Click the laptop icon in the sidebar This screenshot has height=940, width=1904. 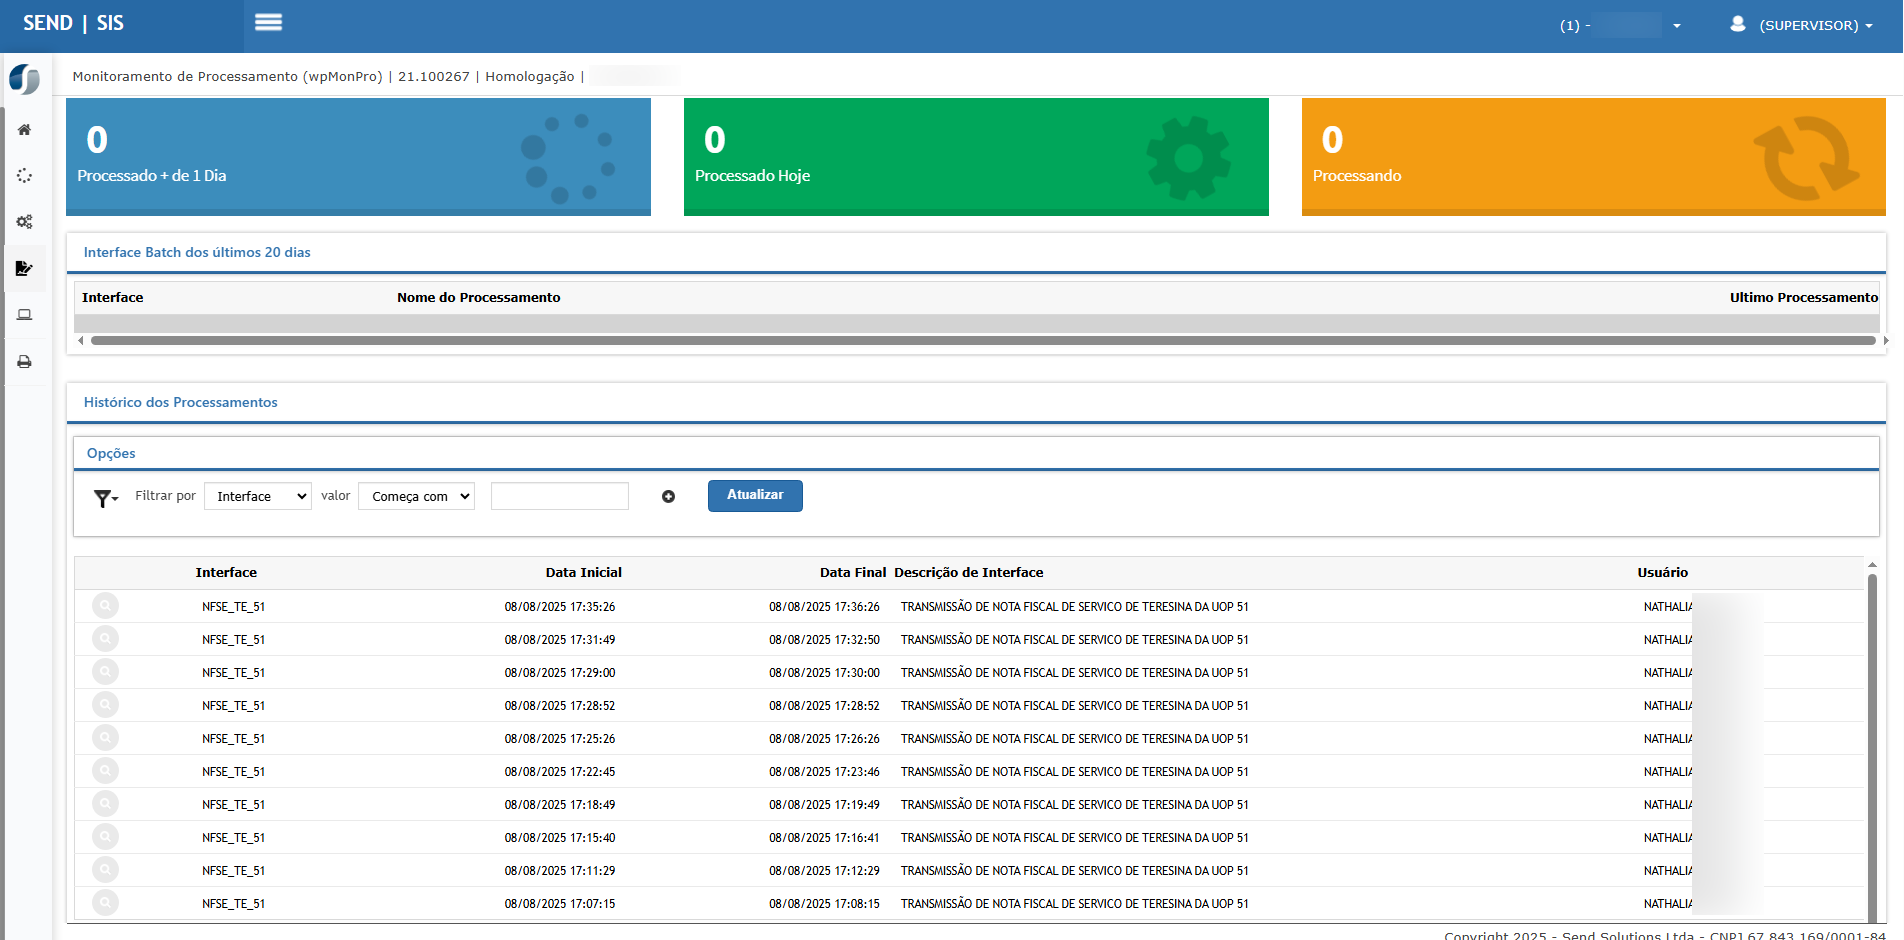click(x=25, y=315)
